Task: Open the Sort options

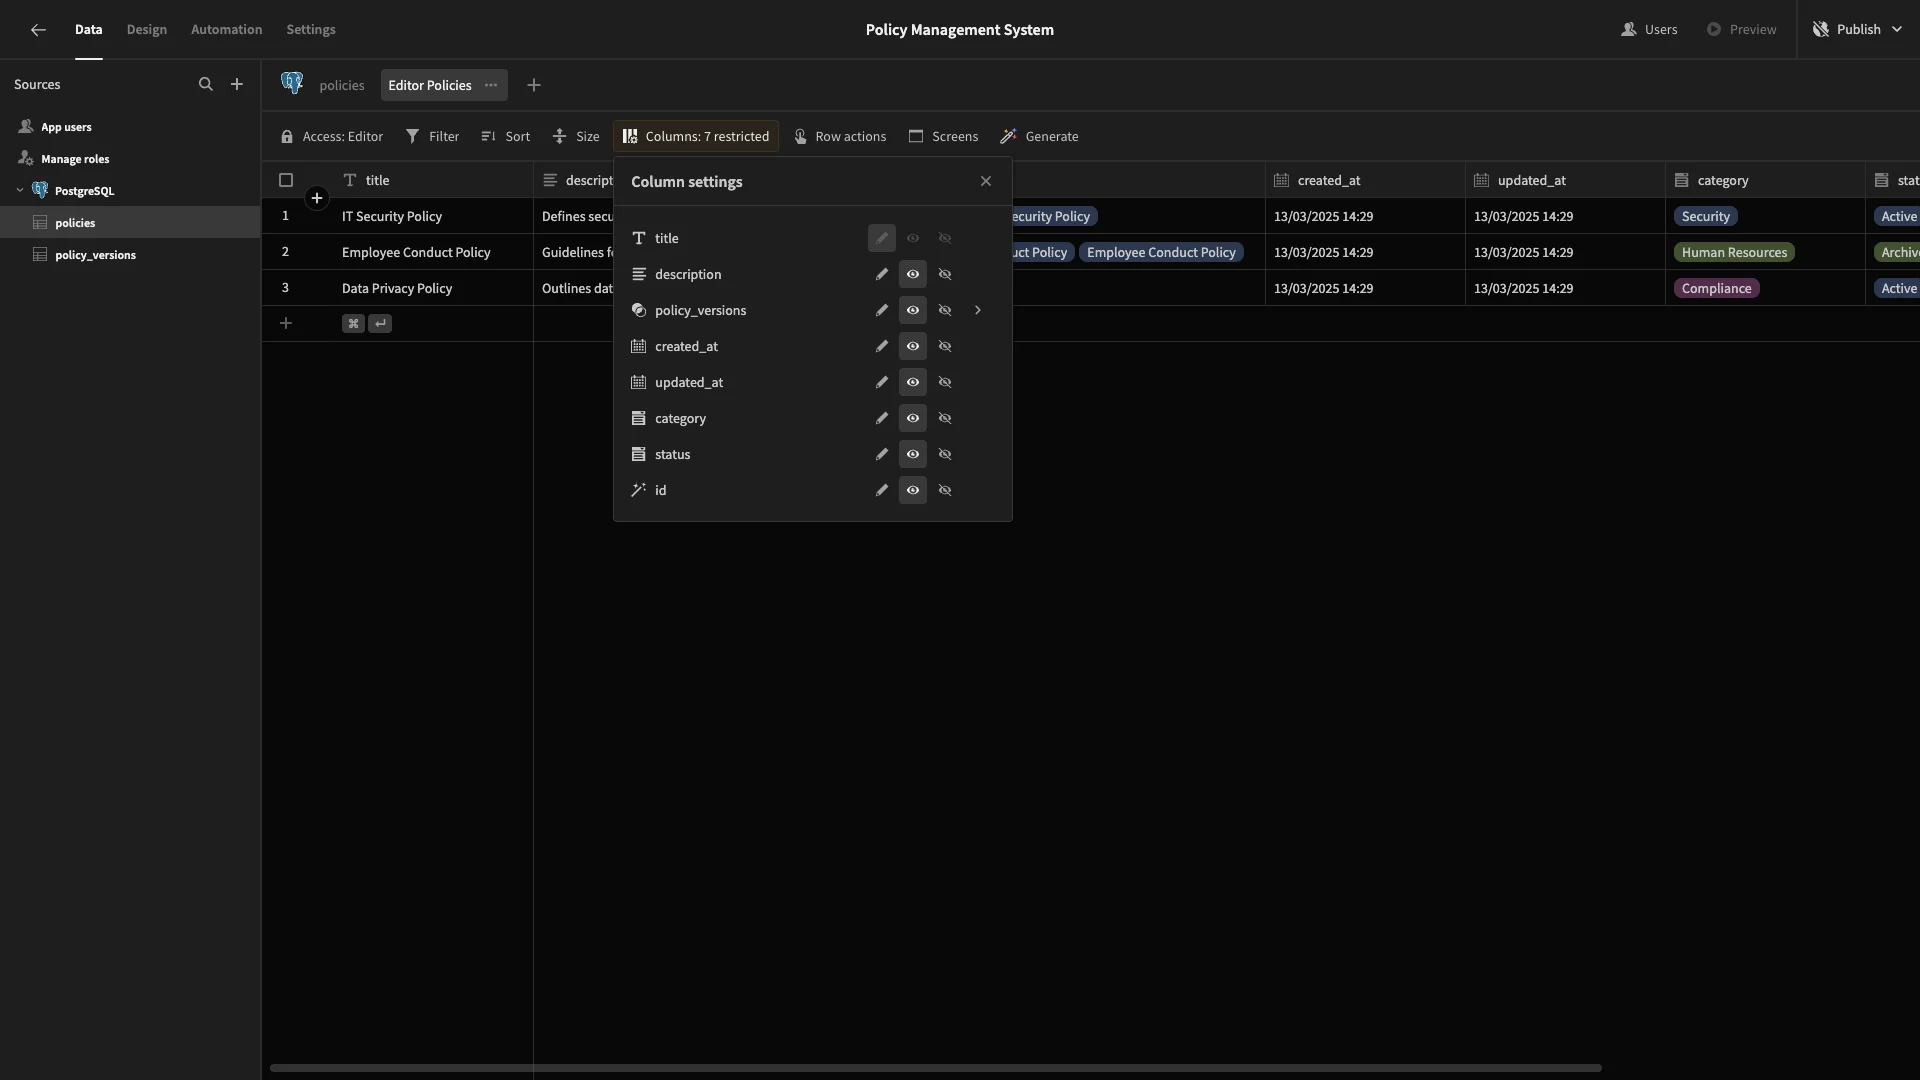Action: click(x=505, y=136)
